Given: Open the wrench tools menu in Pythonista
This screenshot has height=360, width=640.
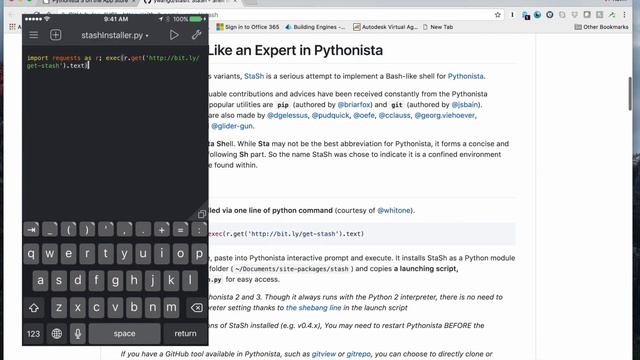Looking at the screenshot, I should (x=196, y=35).
